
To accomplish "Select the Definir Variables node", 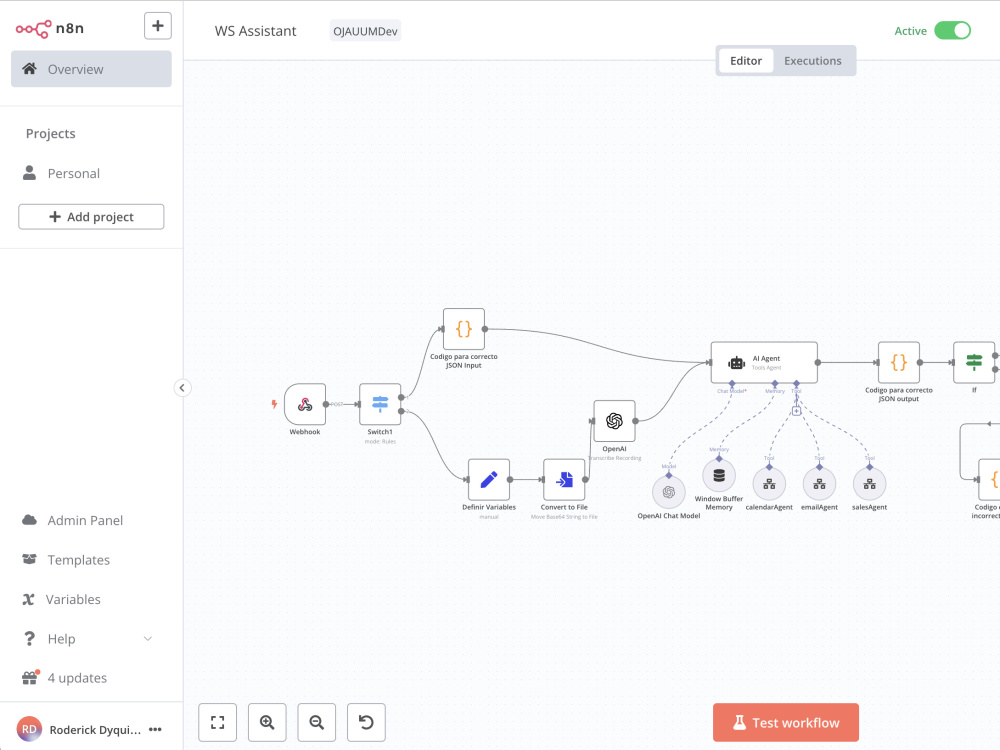I will click(489, 480).
